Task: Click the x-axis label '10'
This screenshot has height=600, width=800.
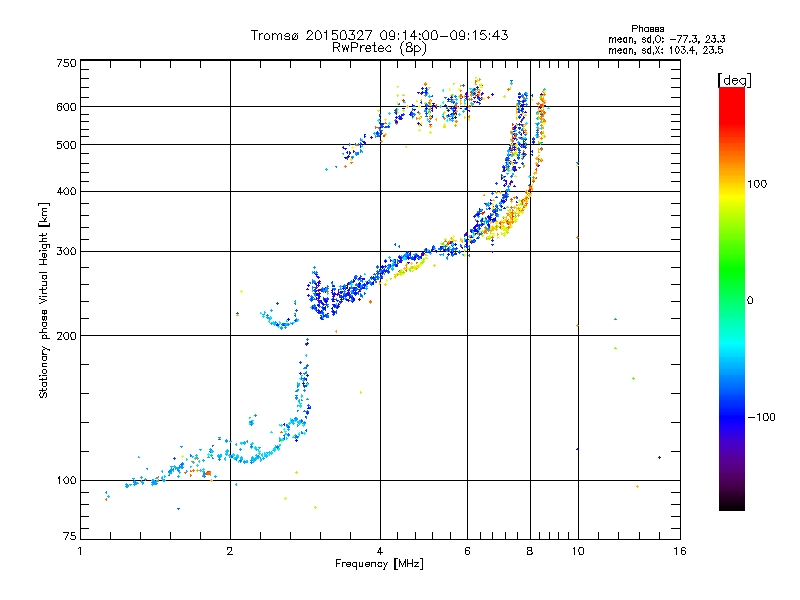Action: (x=578, y=551)
